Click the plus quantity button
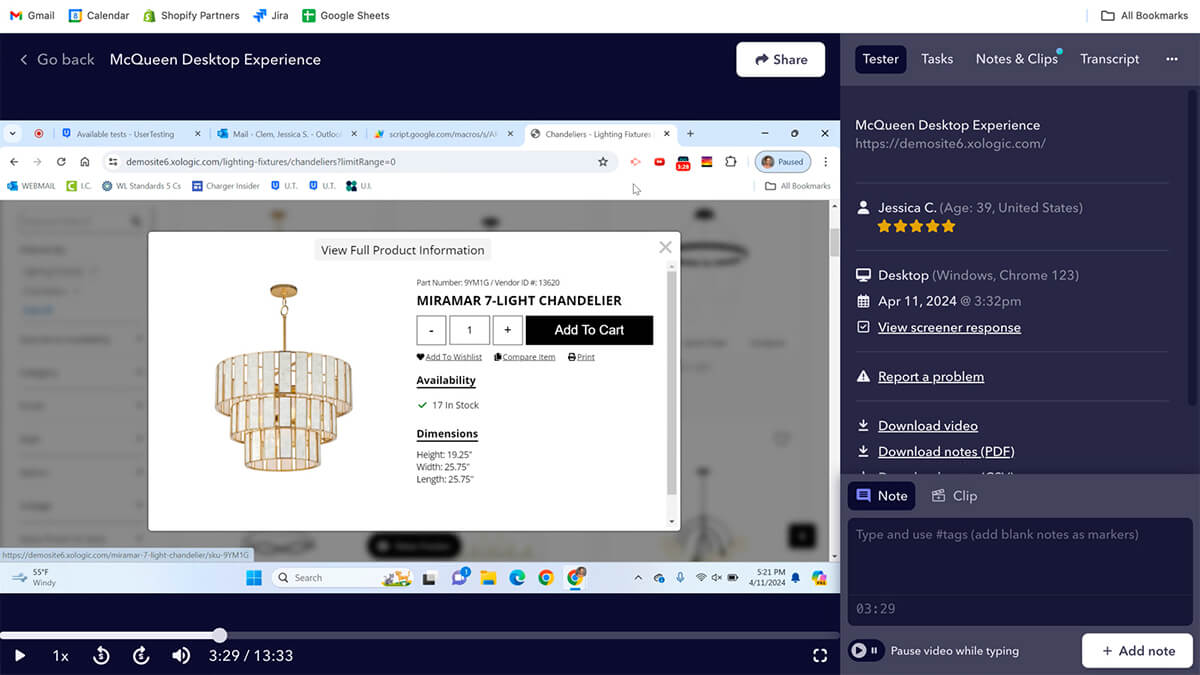 [x=507, y=330]
